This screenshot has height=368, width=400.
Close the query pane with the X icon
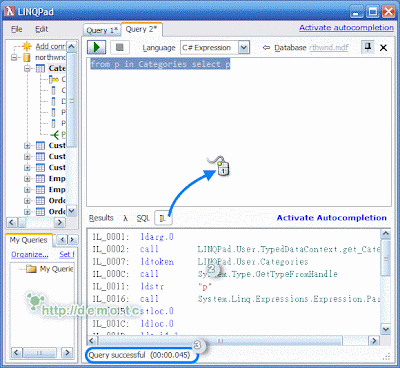[x=383, y=48]
